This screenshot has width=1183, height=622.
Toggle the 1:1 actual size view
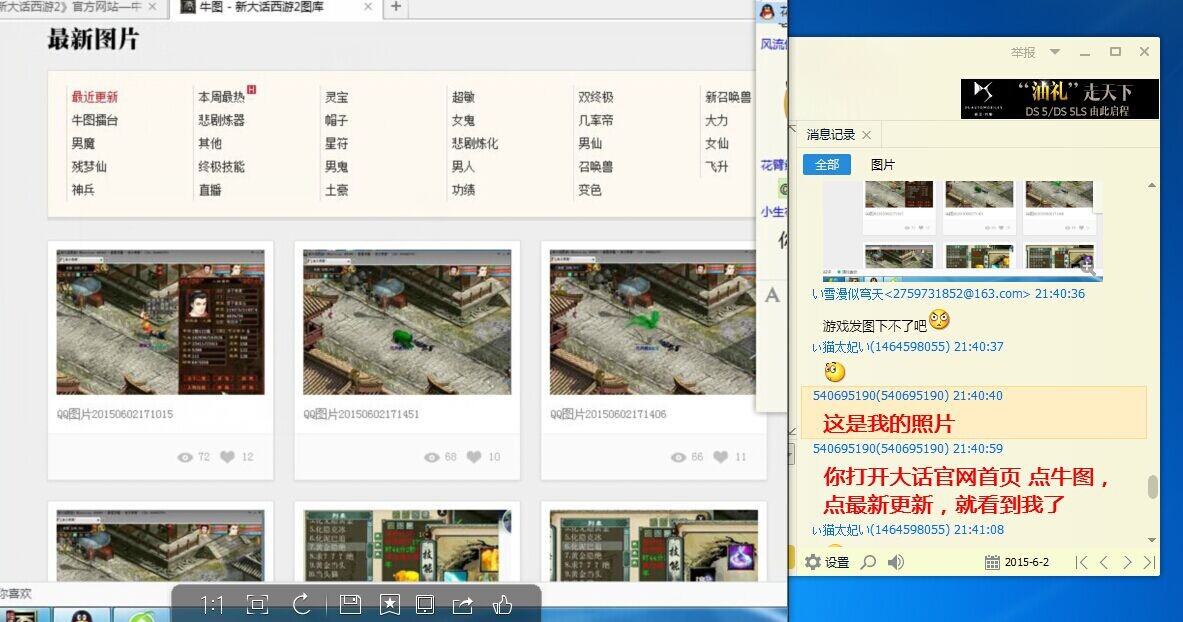pyautogui.click(x=212, y=604)
